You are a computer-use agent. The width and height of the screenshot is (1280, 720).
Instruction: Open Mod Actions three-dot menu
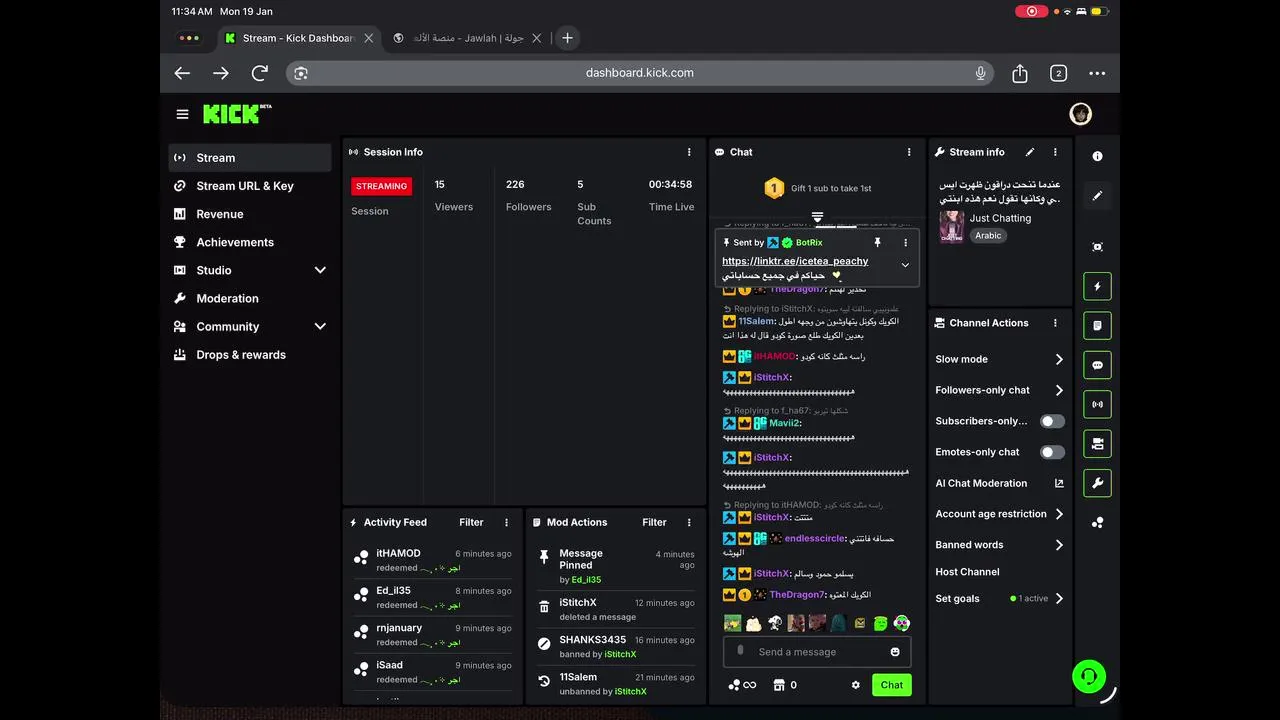[x=689, y=522]
